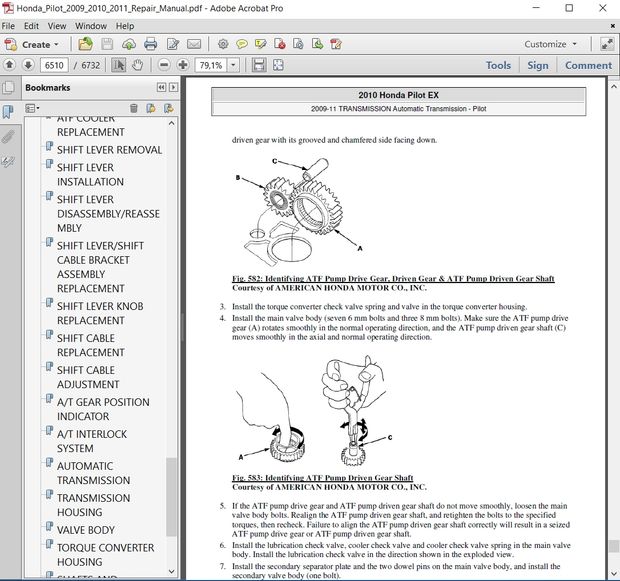Go to next page arrow button
Screen dimensions: 620x581
click(x=28, y=64)
